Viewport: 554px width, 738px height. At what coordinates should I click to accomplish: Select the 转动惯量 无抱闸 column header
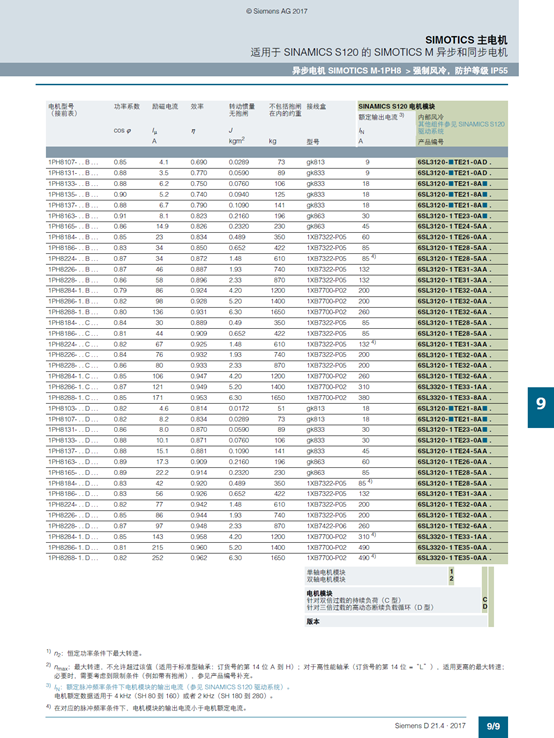coord(241,110)
